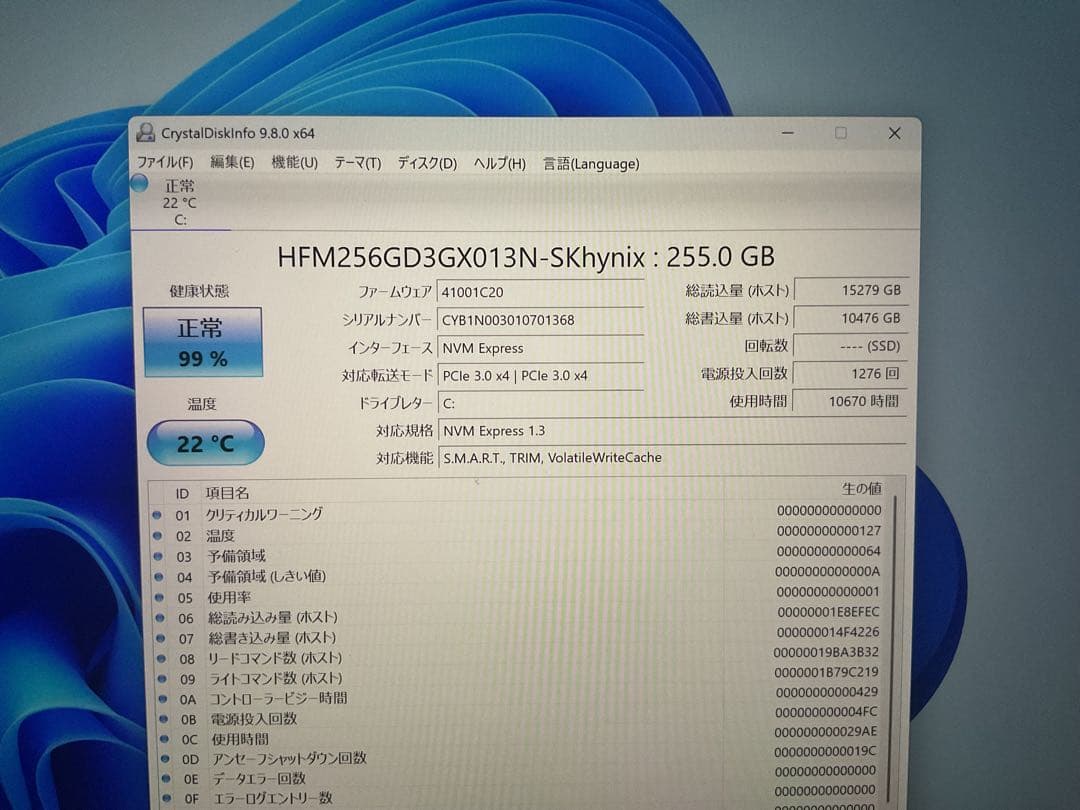Select row 05 使用率
Image resolution: width=1080 pixels, height=810 pixels.
(517, 596)
